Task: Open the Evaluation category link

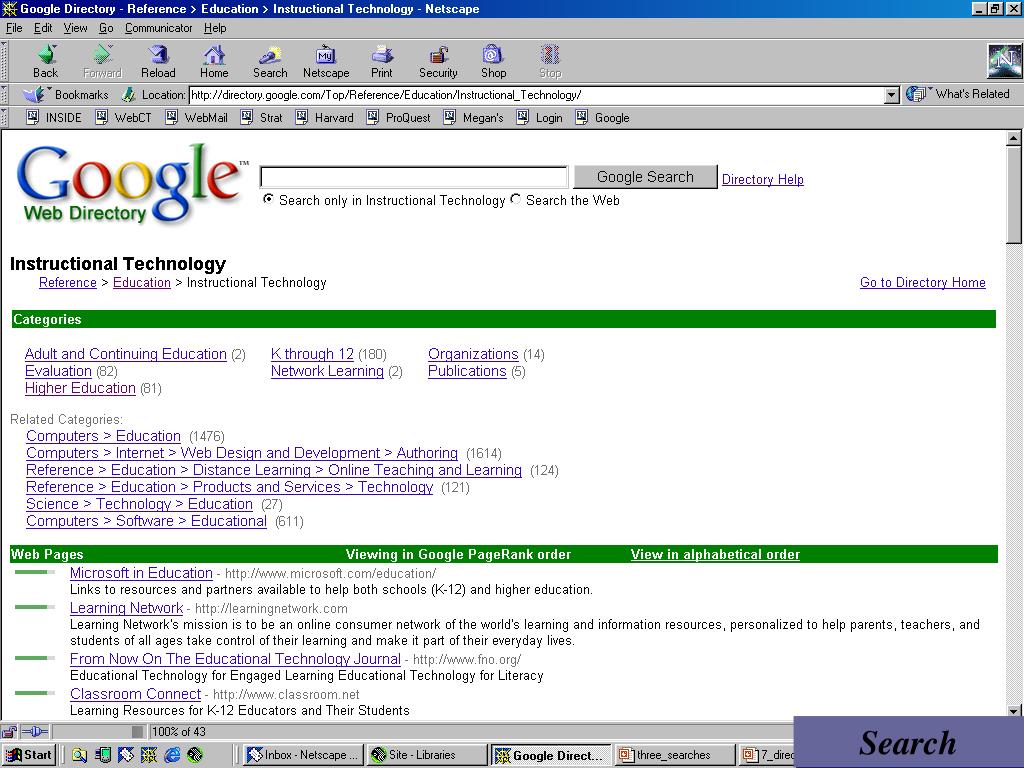Action: point(58,371)
